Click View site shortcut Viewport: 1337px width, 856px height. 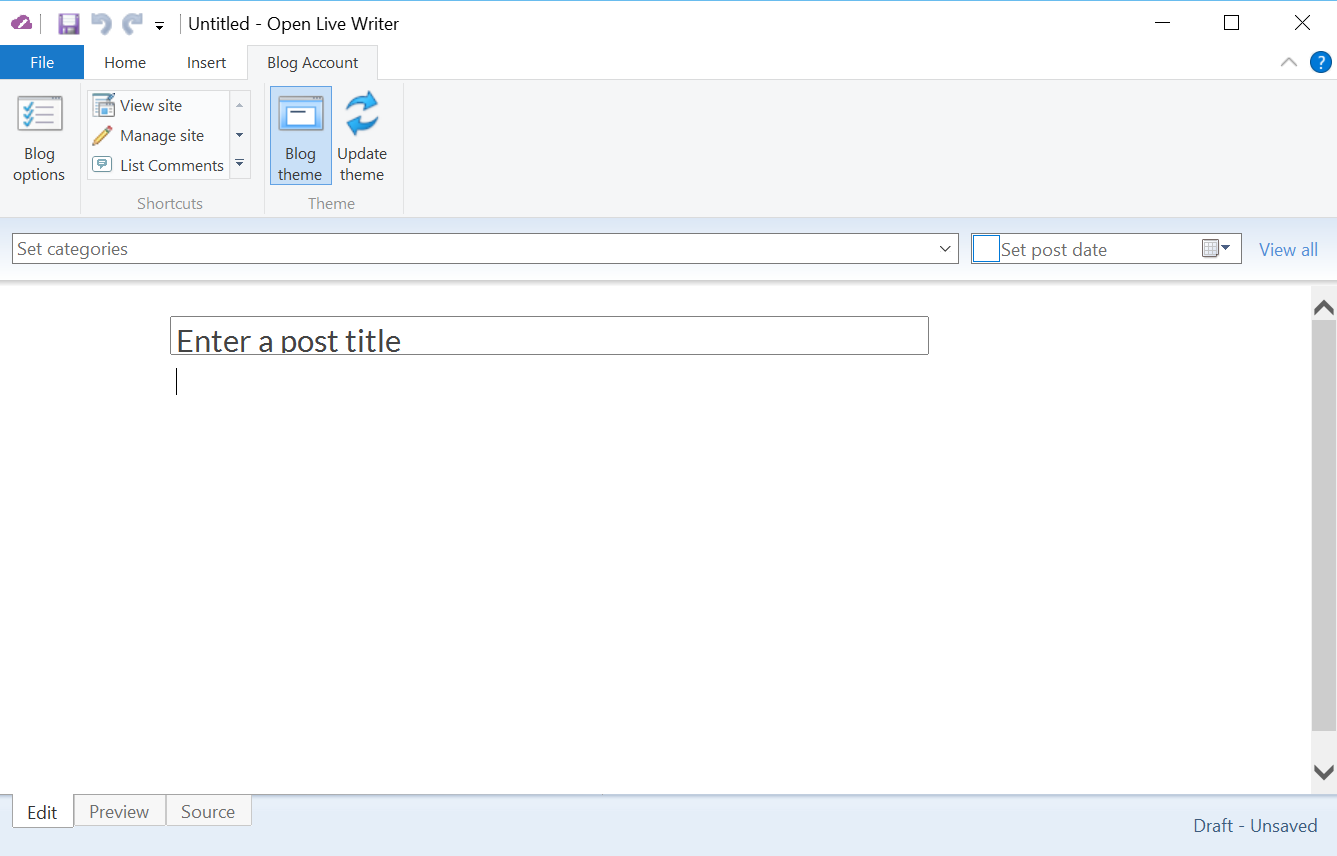[x=158, y=105]
